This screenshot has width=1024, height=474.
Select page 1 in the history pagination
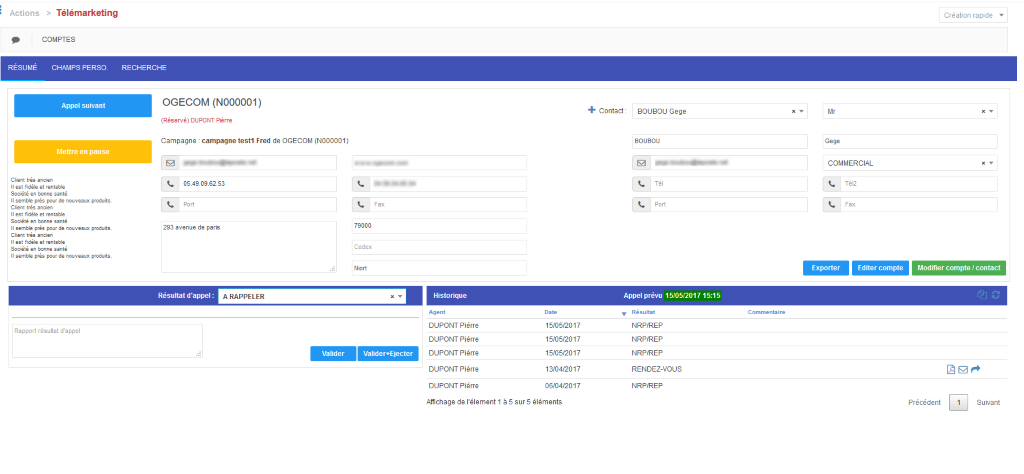tap(958, 403)
